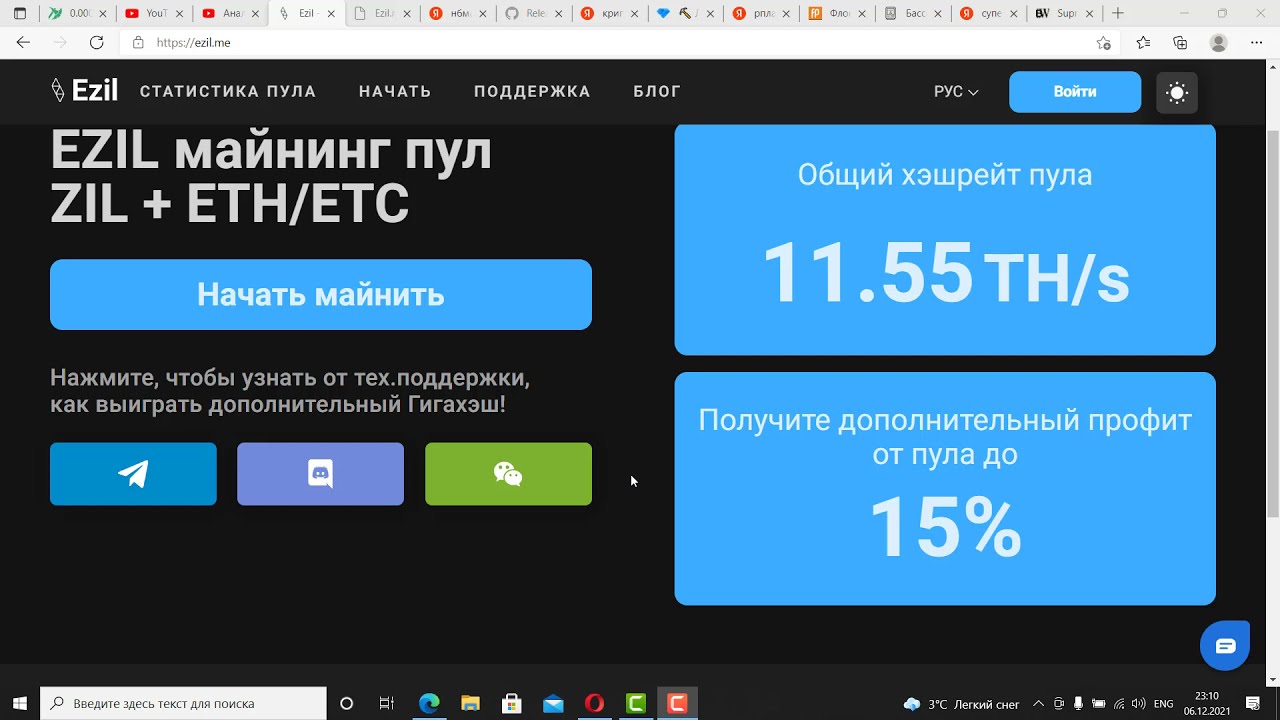Switch to the 0.00 browser tab
Image resolution: width=1280 pixels, height=720 pixels.
[x=78, y=14]
